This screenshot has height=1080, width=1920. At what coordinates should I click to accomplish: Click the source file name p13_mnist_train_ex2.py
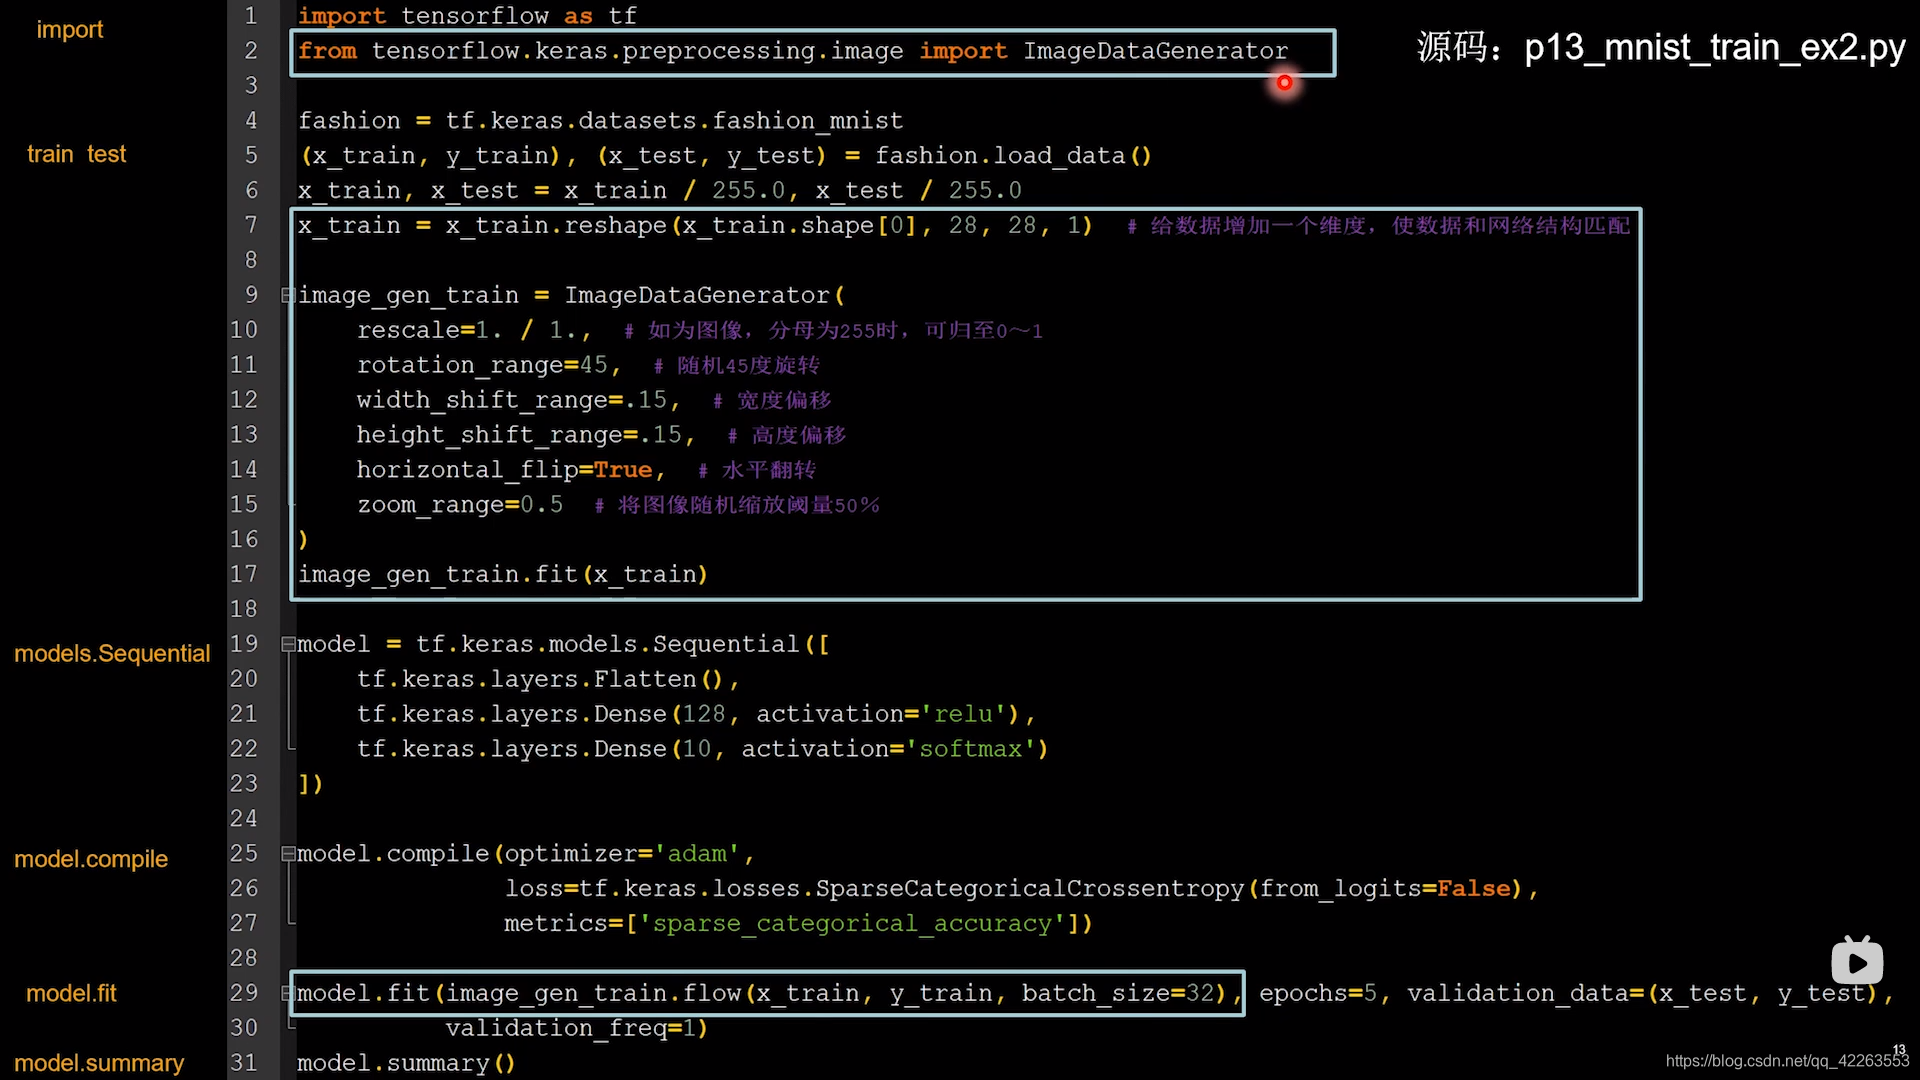[x=1715, y=48]
